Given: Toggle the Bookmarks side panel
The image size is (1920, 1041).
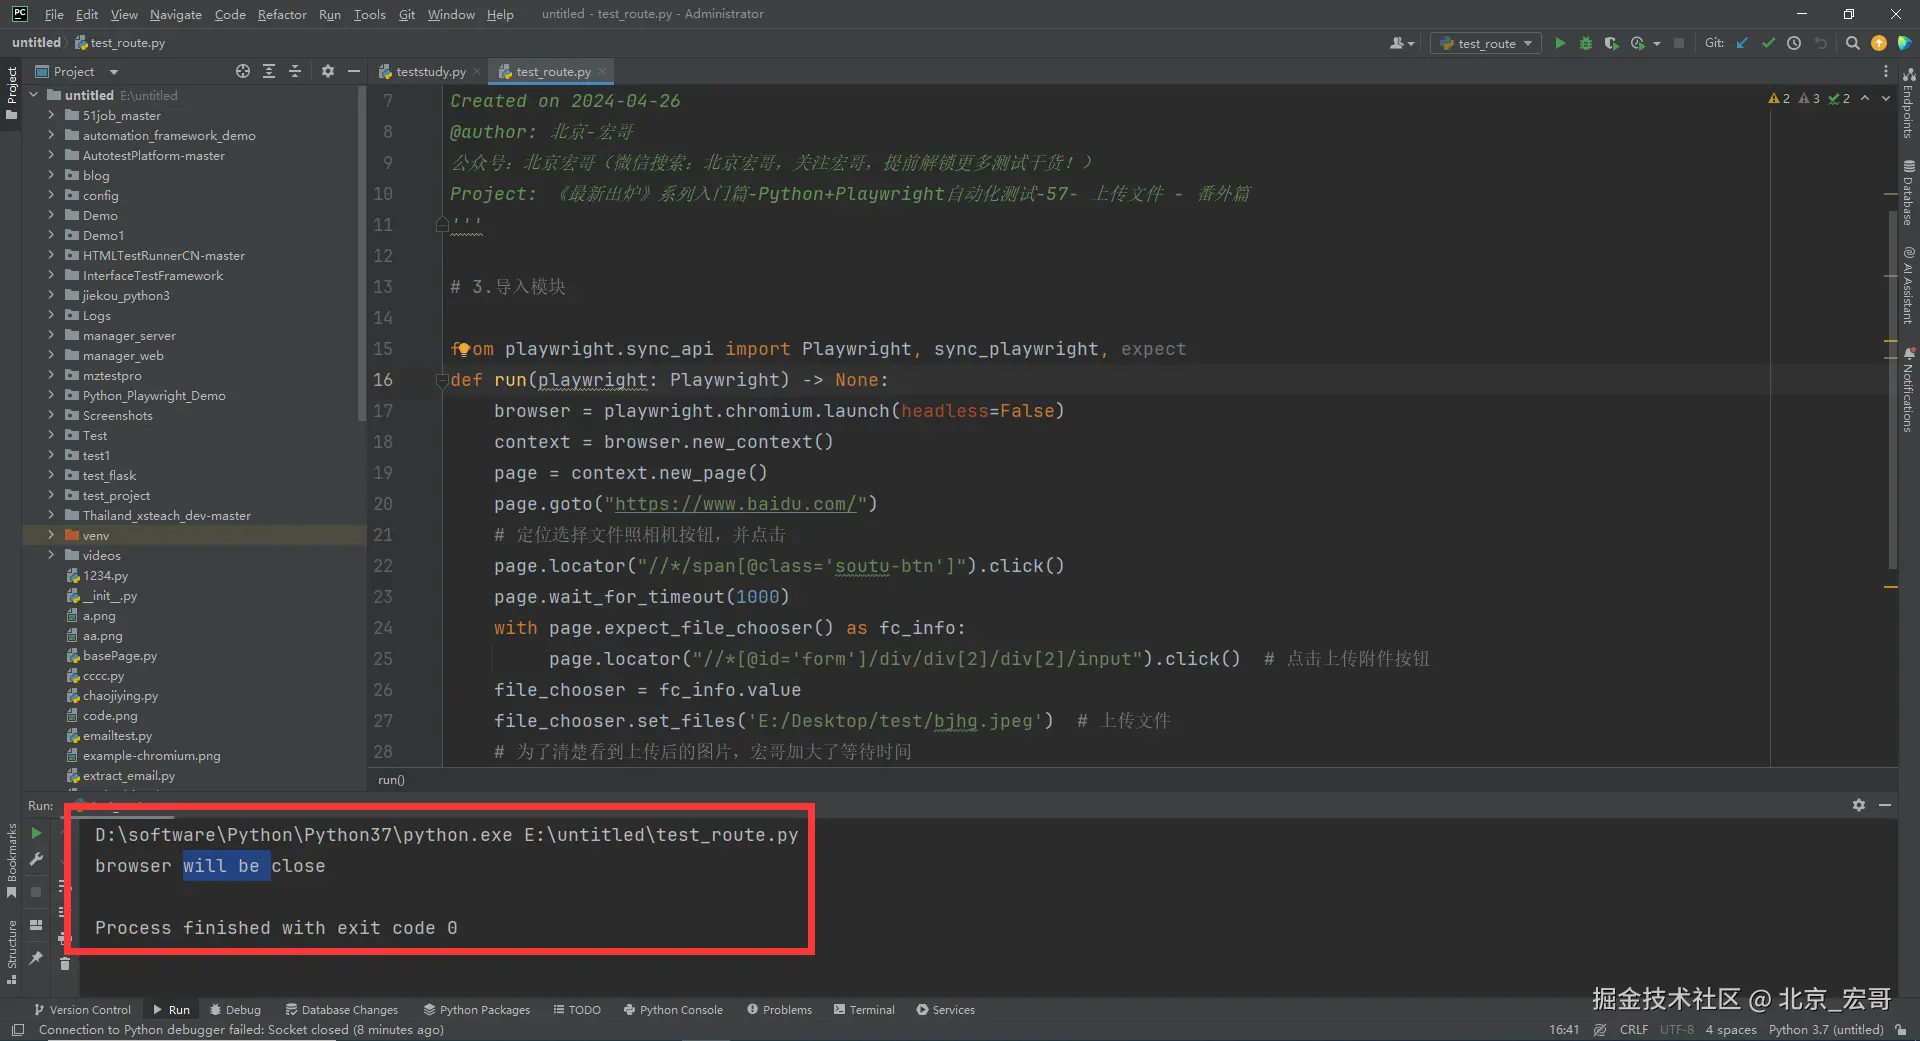Looking at the screenshot, I should [11, 860].
